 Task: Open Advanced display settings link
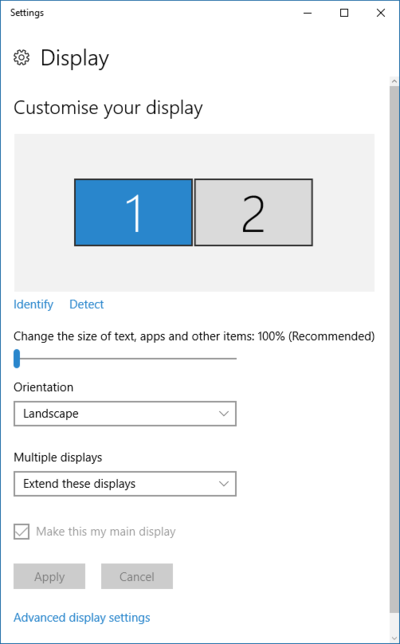82,618
